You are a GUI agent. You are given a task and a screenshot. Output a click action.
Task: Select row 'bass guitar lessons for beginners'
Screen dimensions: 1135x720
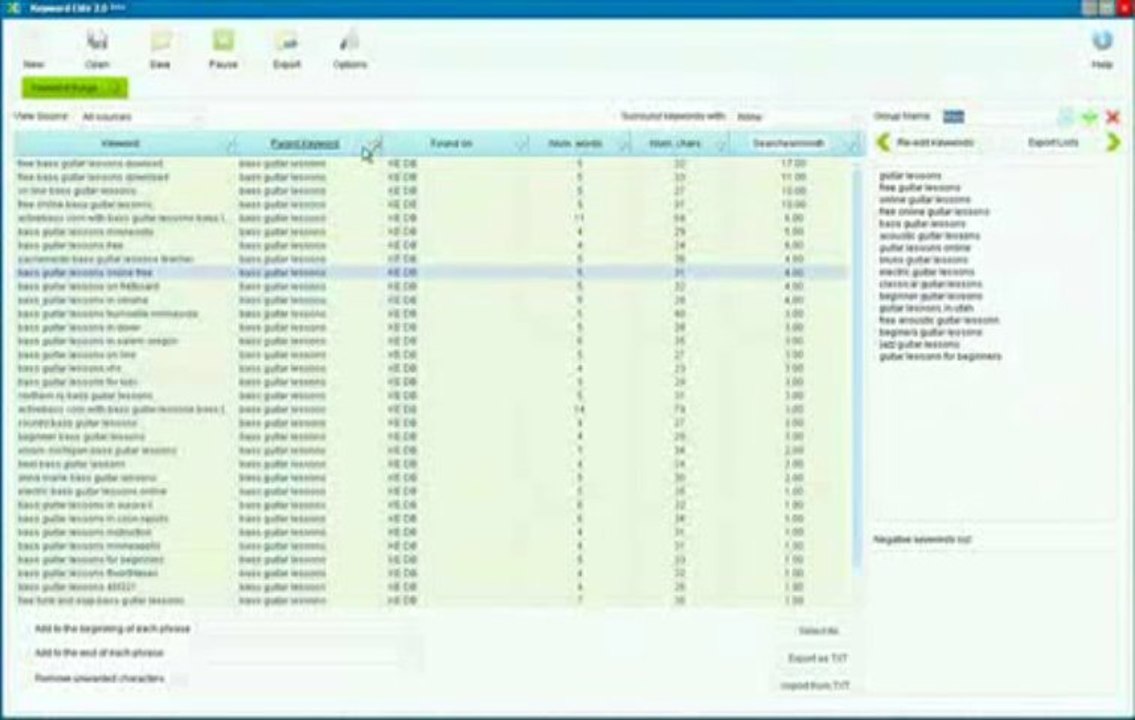click(x=431, y=560)
